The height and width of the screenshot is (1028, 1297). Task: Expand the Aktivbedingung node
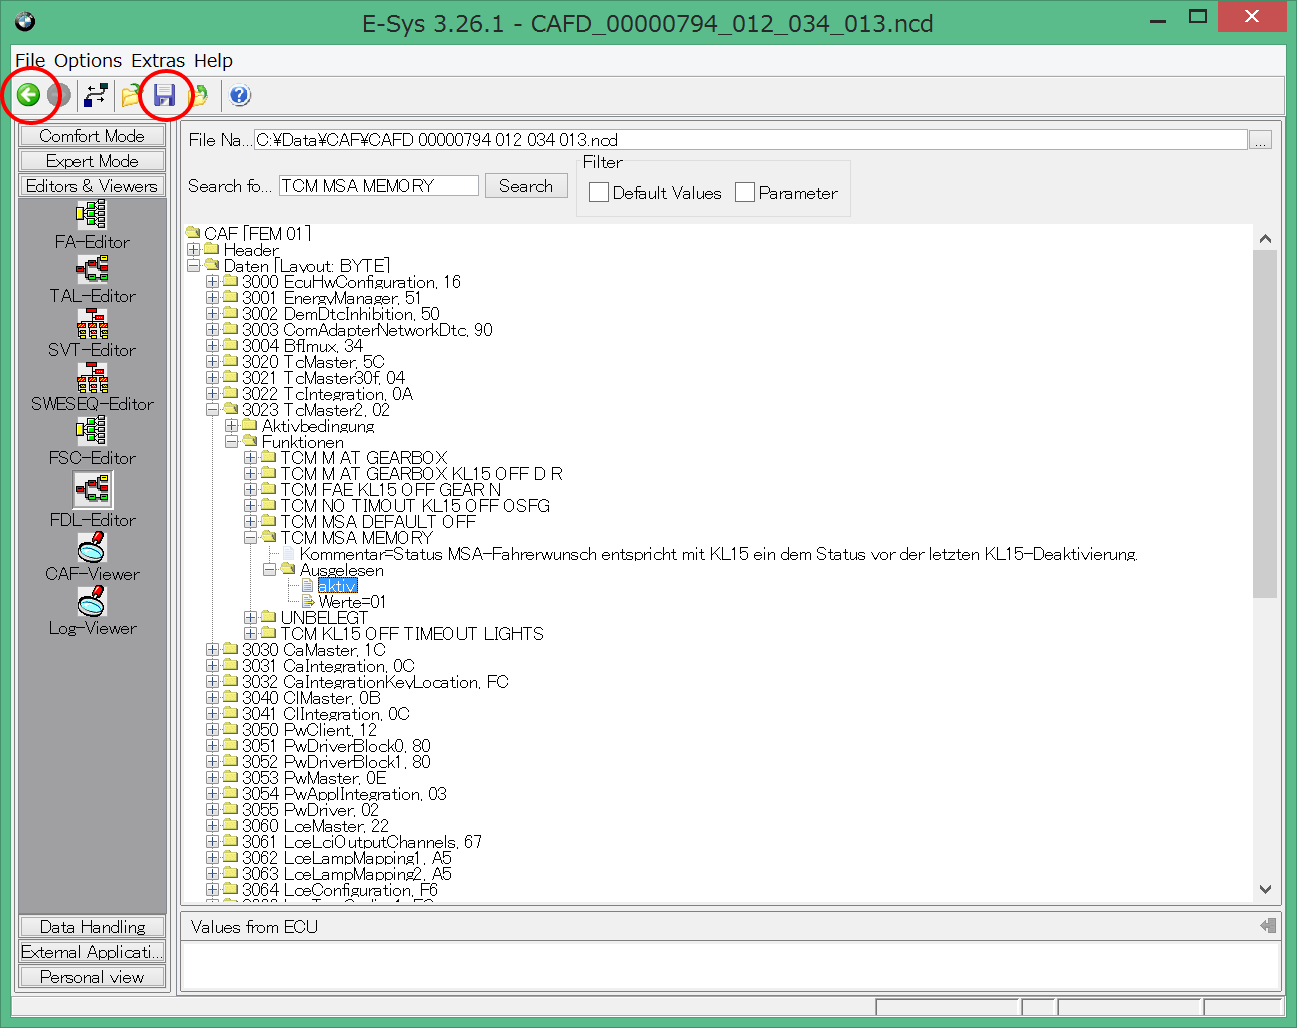tap(232, 426)
